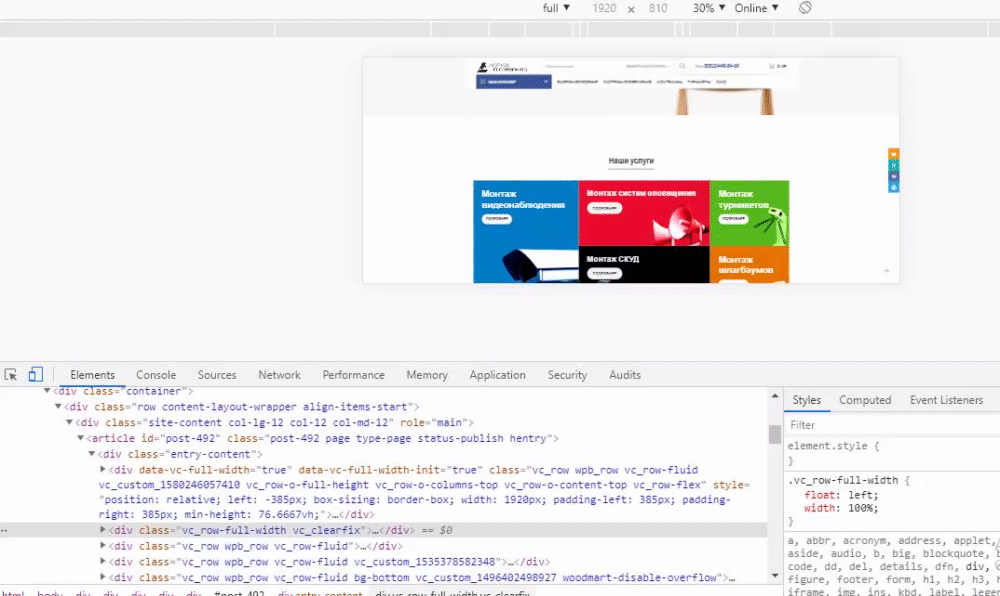Open the Online network throttling dropdown
The image size is (1000, 596).
click(x=756, y=8)
